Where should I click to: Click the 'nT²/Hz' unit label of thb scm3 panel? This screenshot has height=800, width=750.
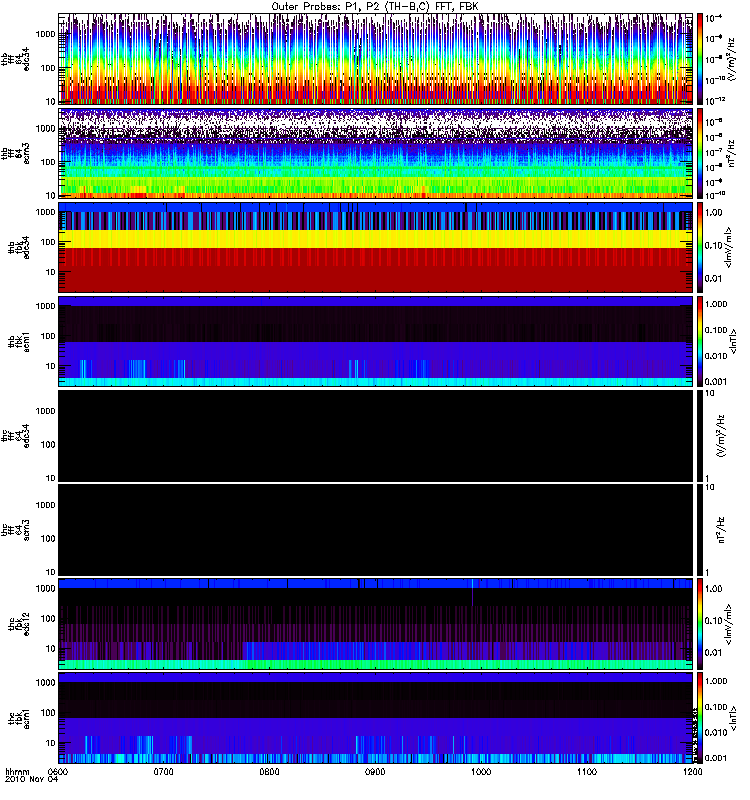[732, 153]
